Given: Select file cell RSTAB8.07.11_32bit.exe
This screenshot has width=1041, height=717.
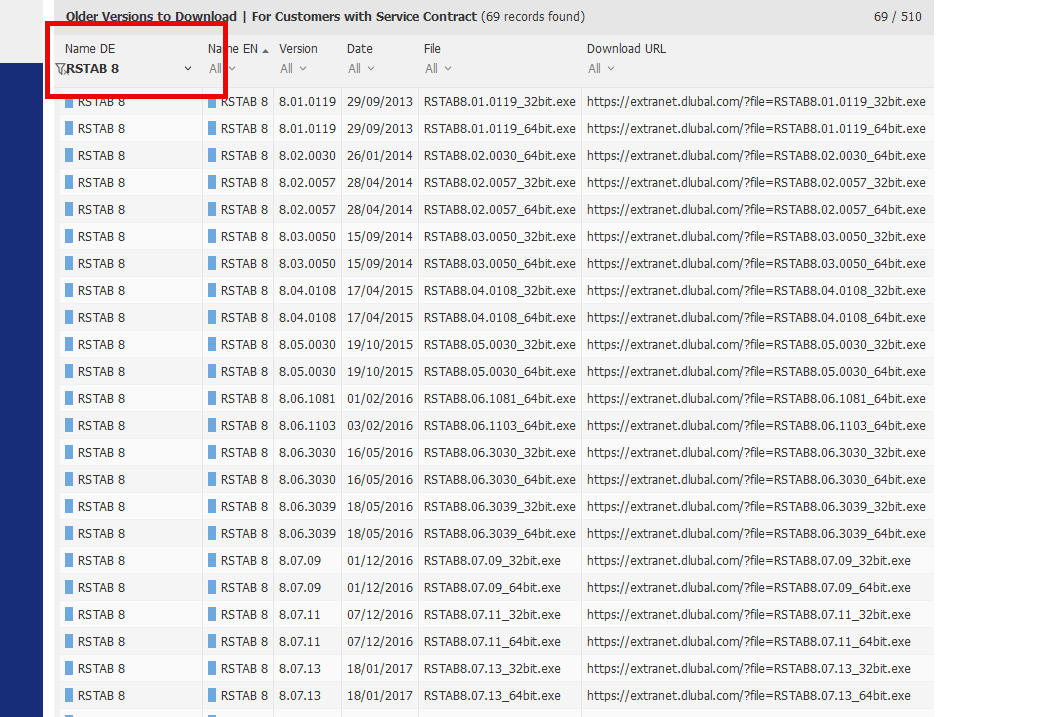Looking at the screenshot, I should coord(492,615).
